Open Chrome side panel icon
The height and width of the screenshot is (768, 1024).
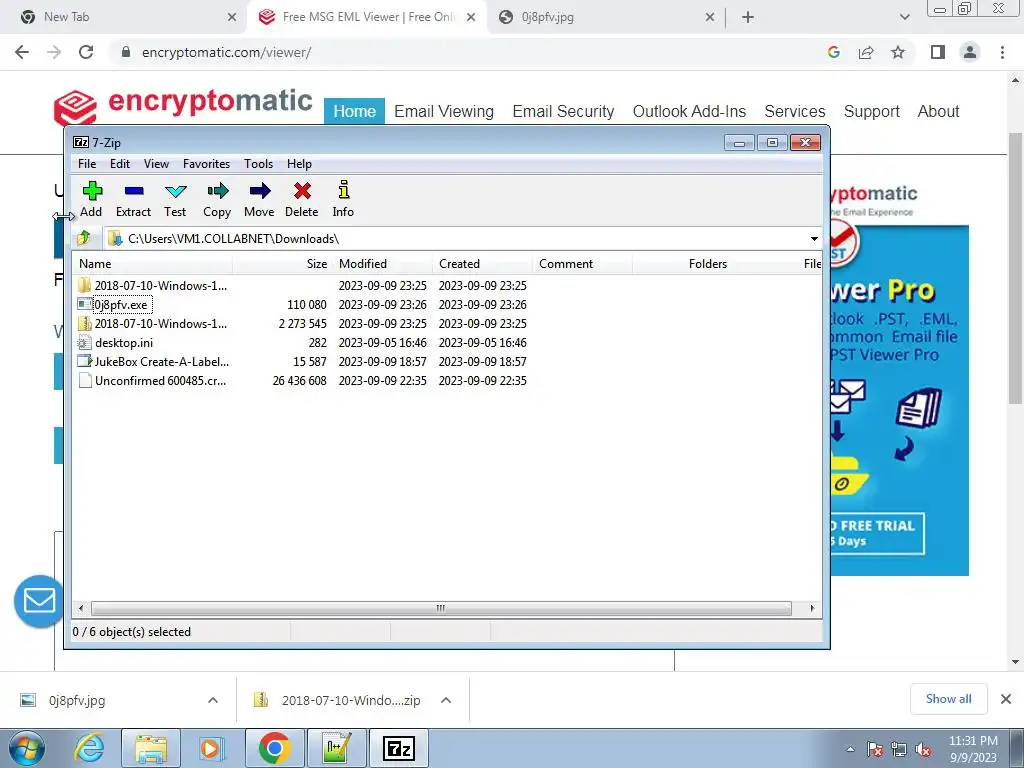click(938, 52)
